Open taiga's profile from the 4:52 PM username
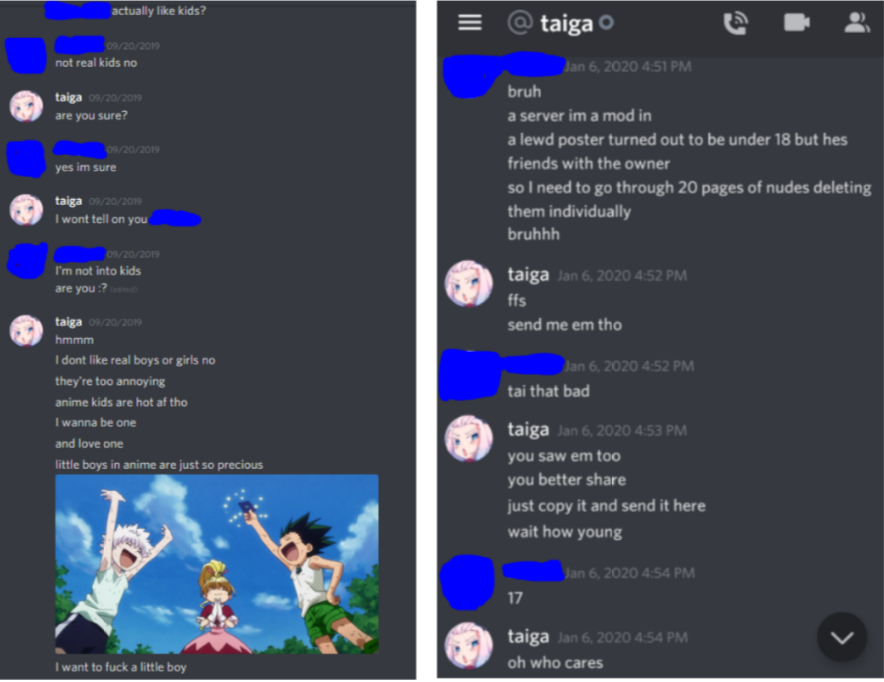884x682 pixels. click(x=528, y=274)
